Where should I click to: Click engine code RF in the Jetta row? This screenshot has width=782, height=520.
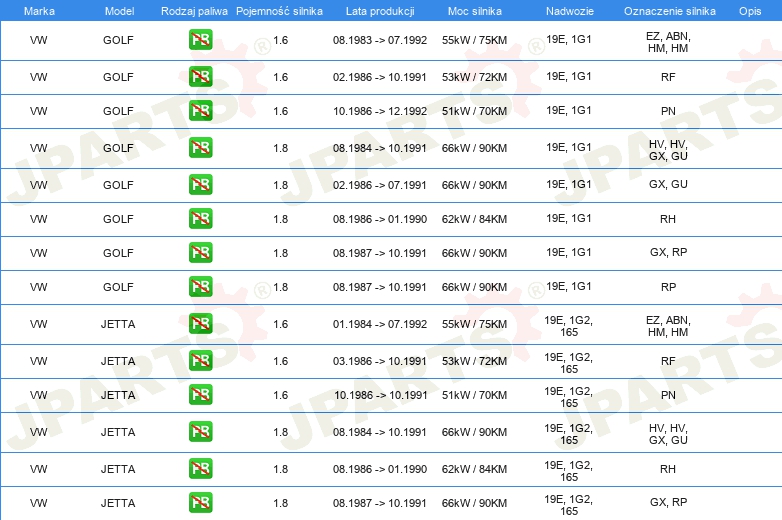[668, 361]
